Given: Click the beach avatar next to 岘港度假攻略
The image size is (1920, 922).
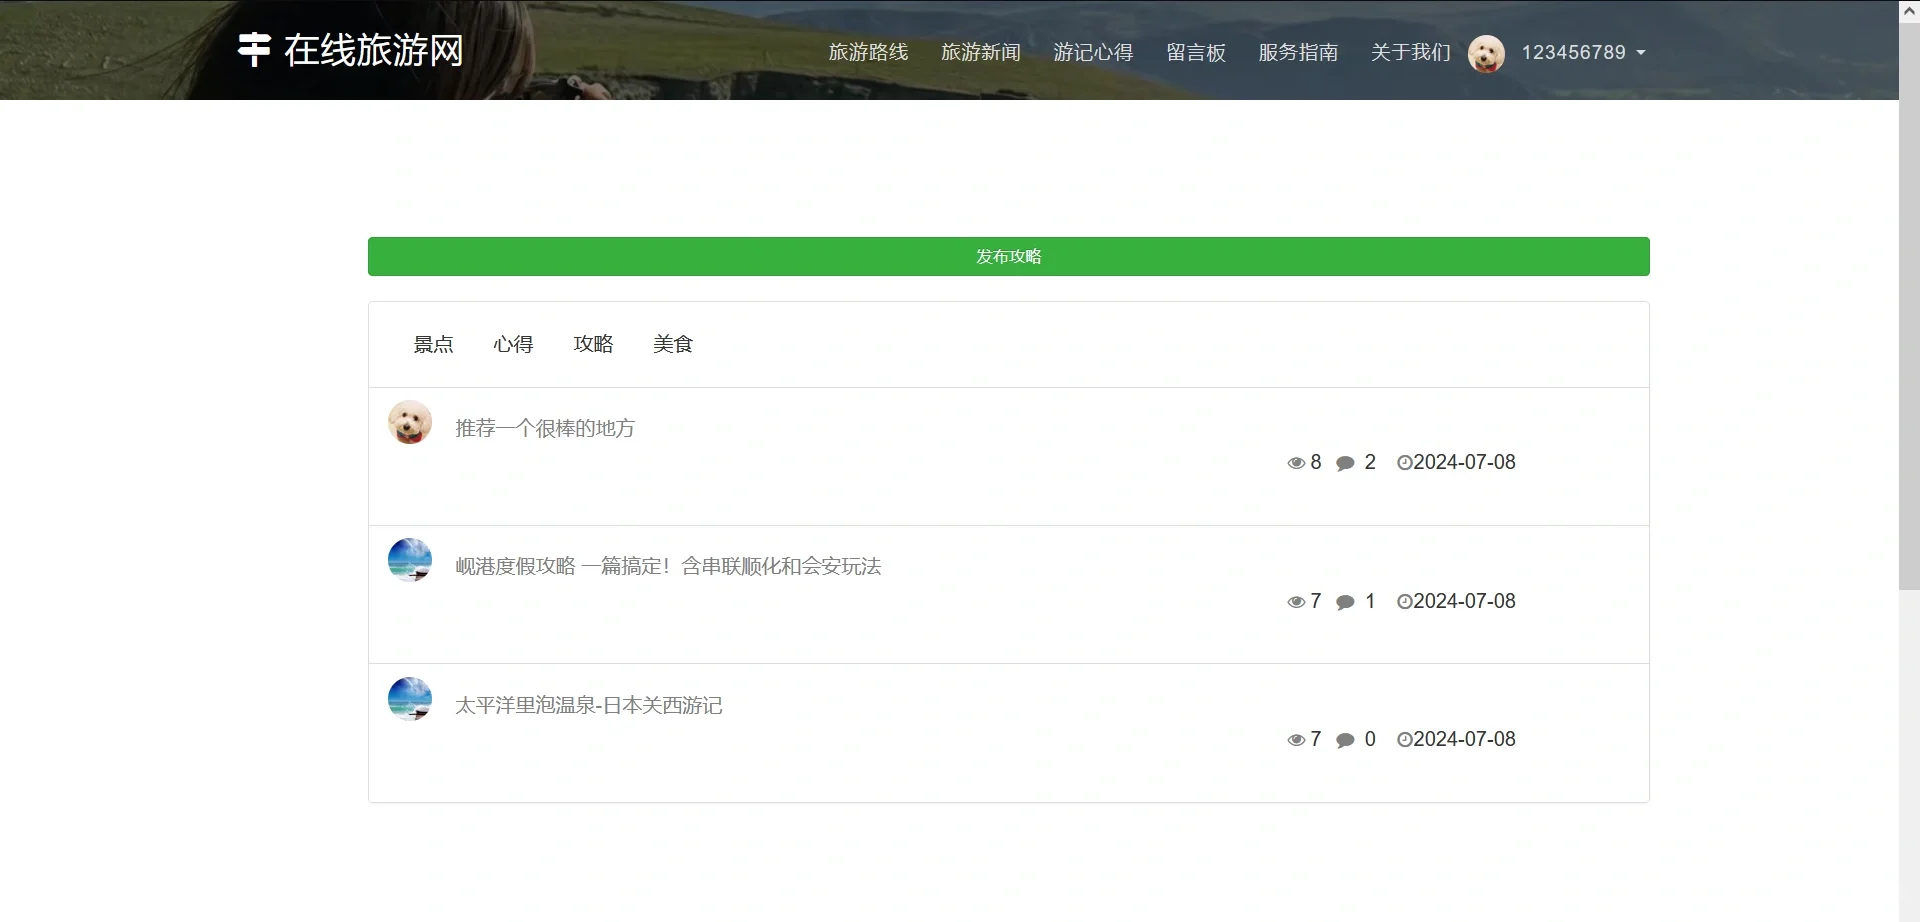Looking at the screenshot, I should 410,560.
